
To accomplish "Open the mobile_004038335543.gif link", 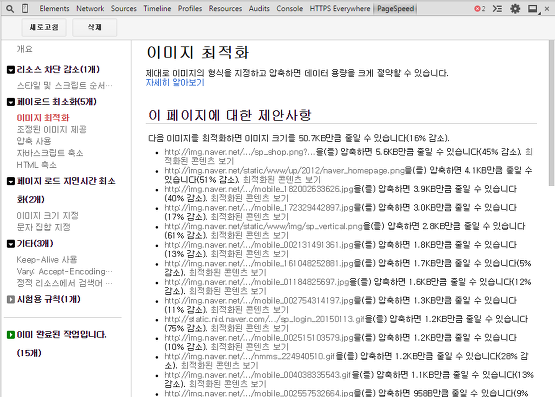I will [257, 375].
